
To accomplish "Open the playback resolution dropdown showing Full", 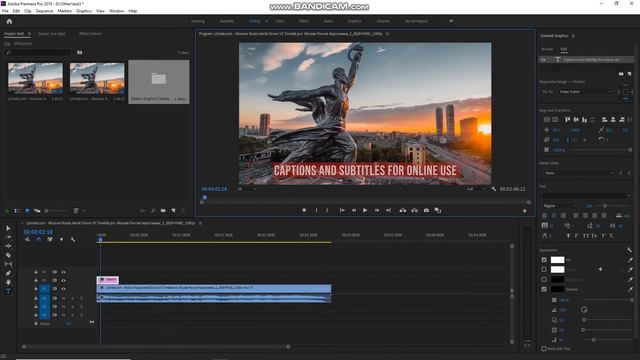I will (x=476, y=189).
